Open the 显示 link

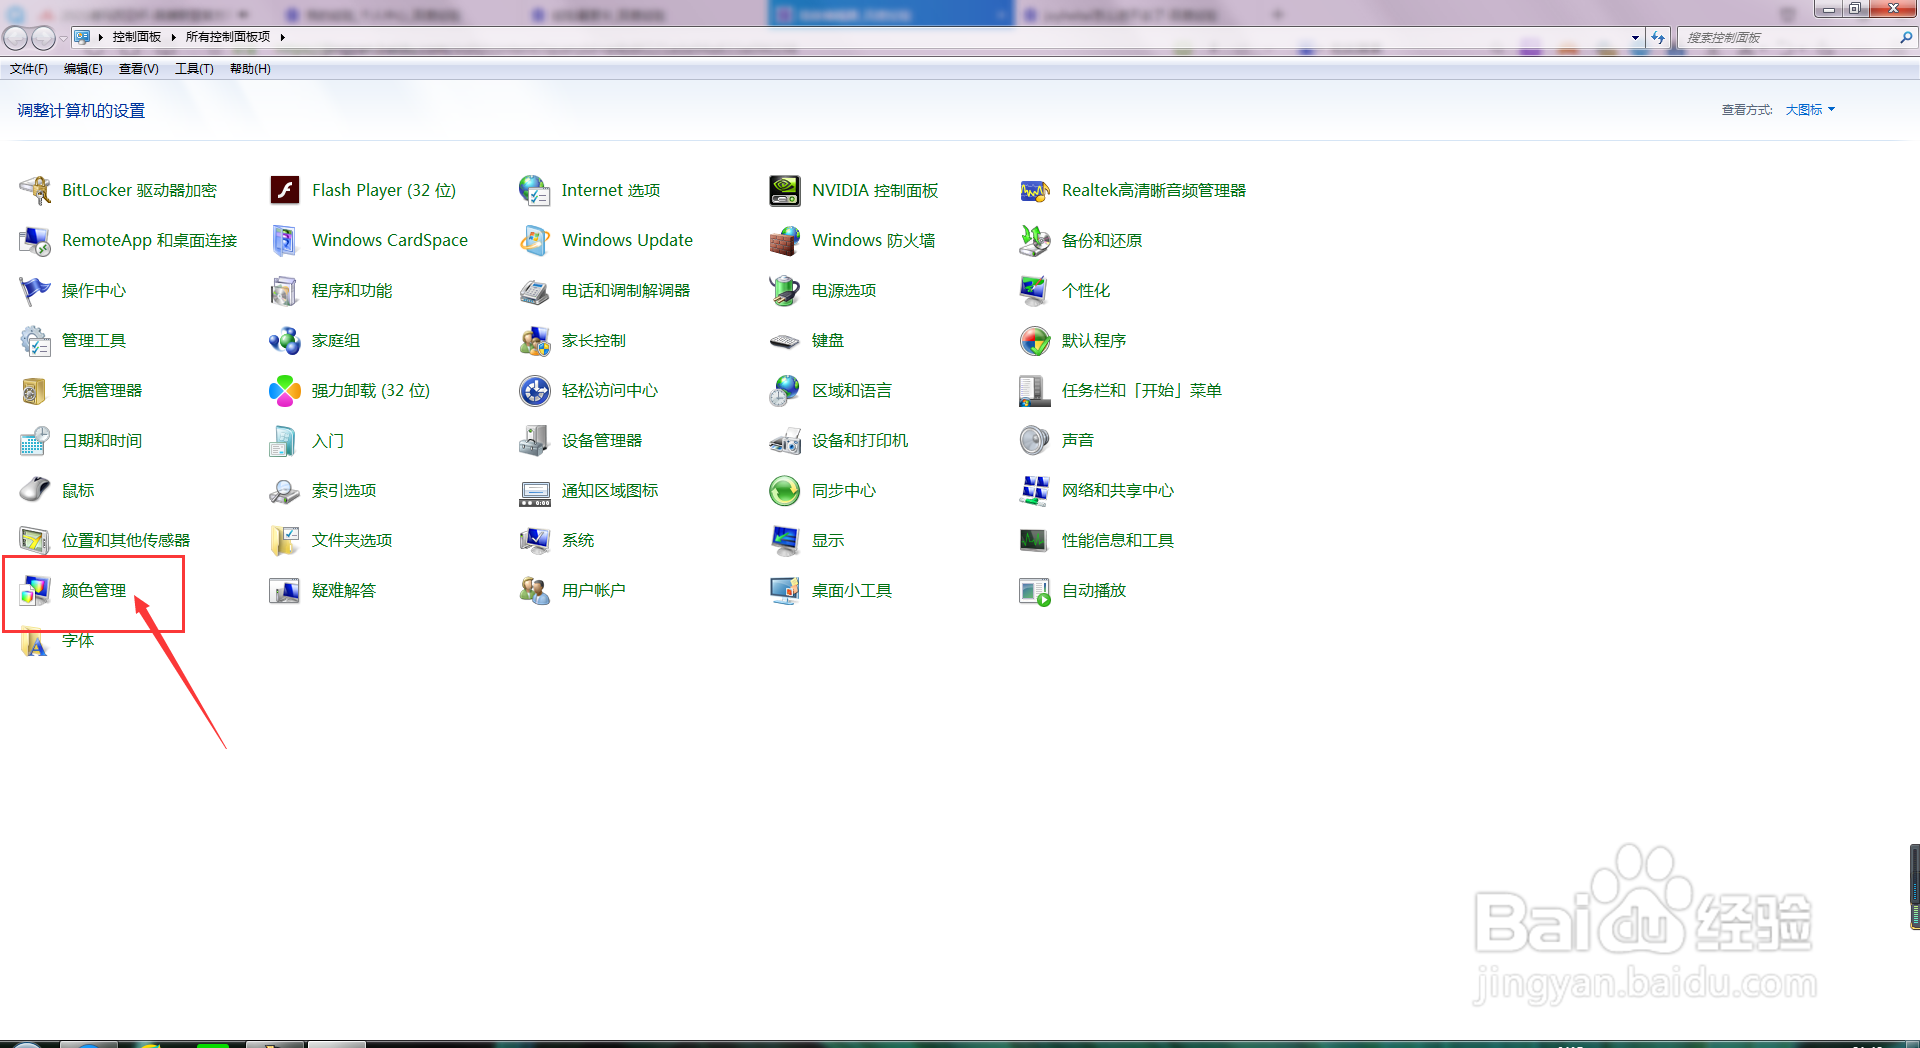tap(828, 540)
